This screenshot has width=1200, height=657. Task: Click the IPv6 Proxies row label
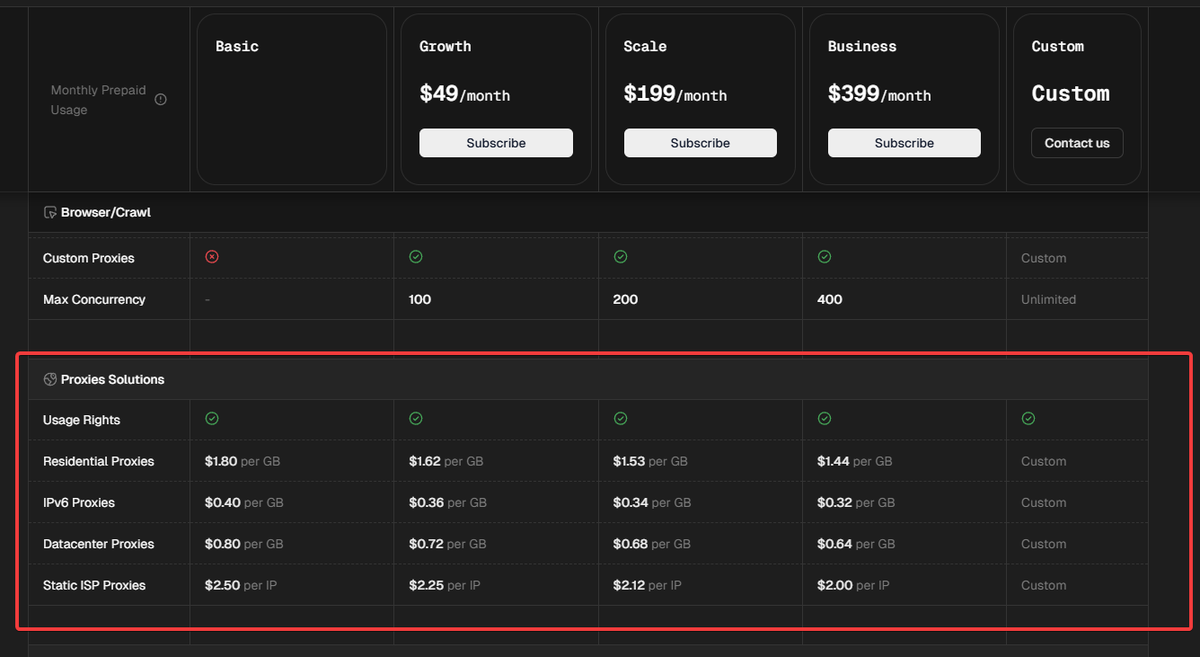click(78, 502)
